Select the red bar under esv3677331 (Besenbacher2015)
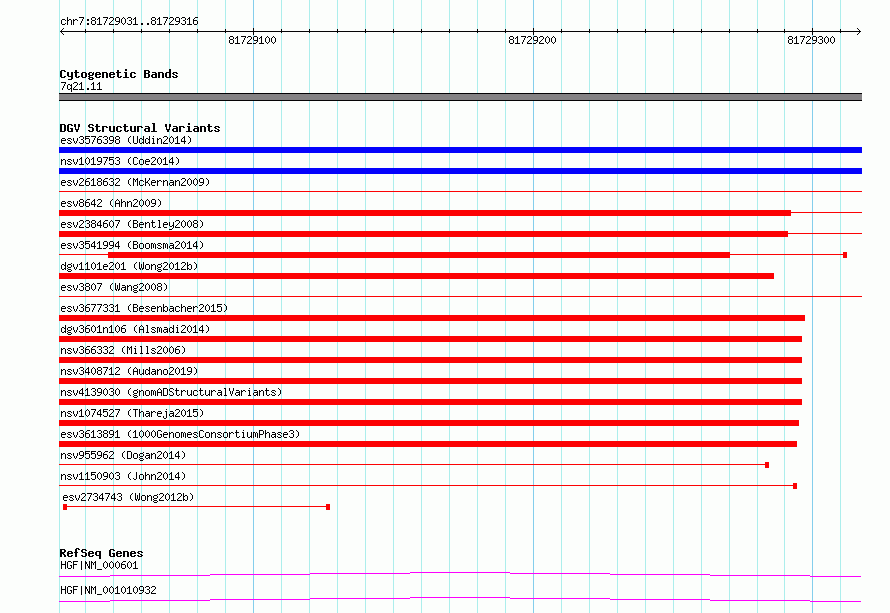890x613 pixels. (432, 318)
